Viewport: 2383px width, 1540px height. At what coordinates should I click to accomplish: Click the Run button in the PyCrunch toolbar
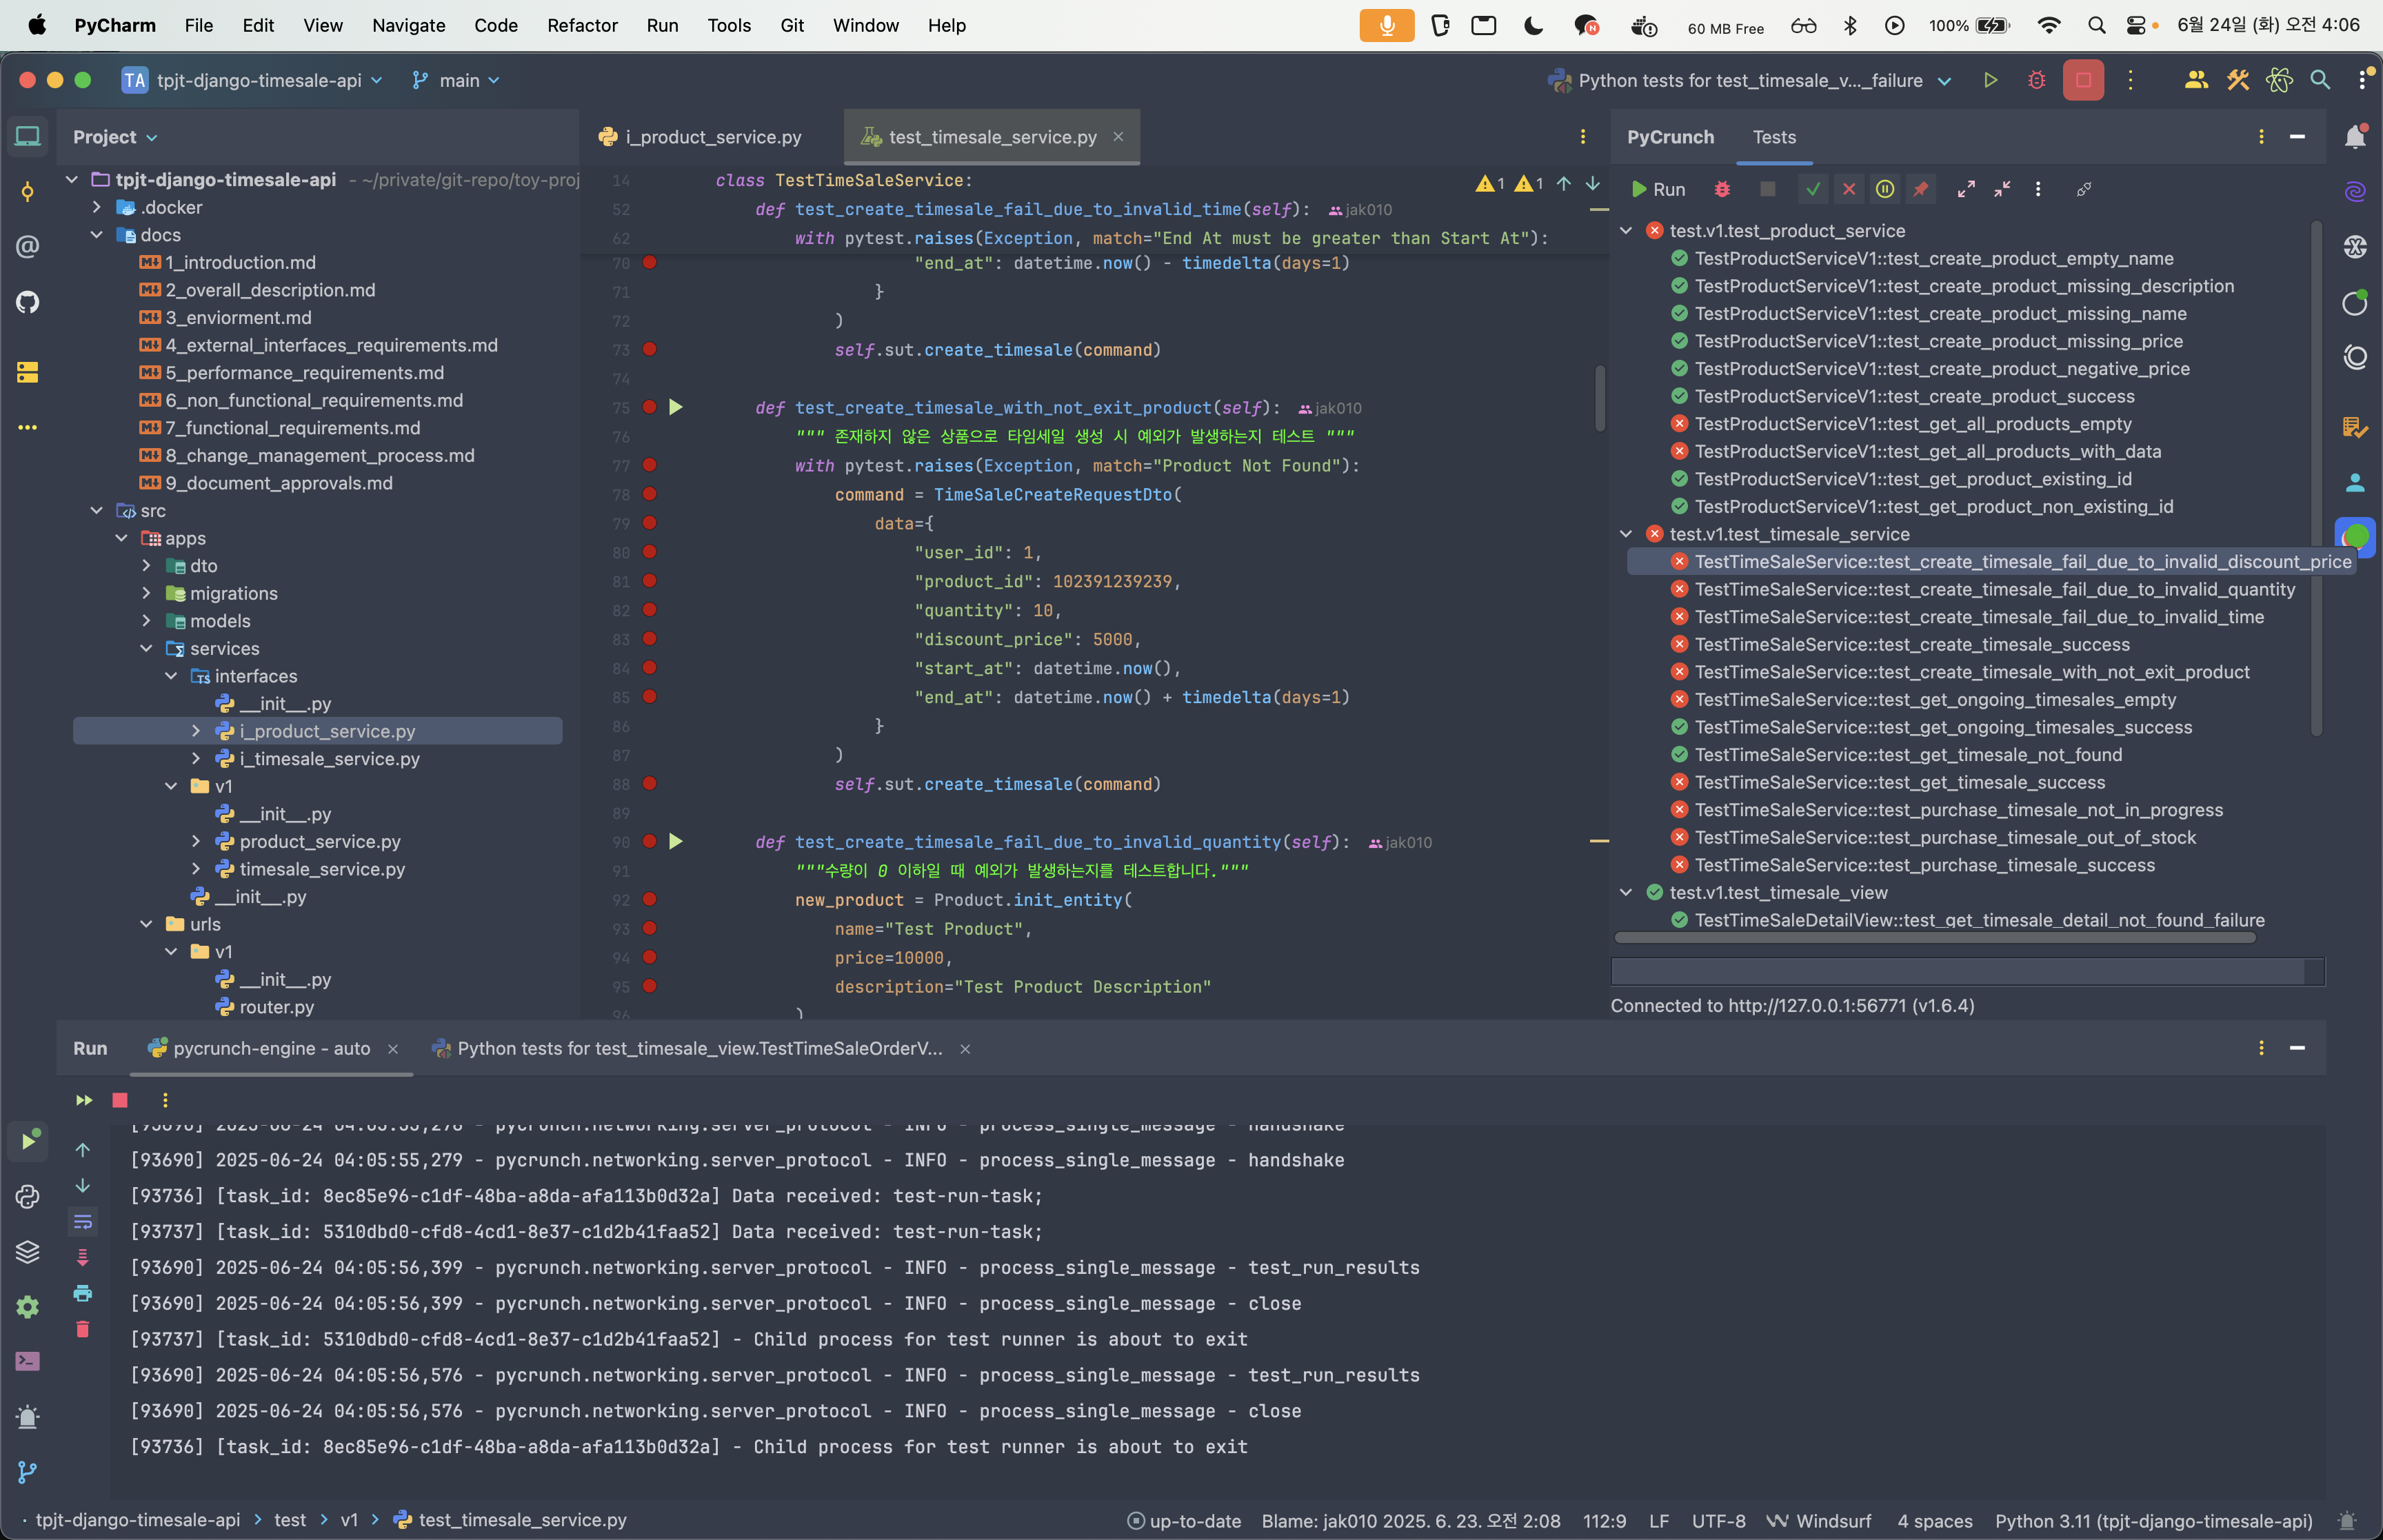click(1658, 189)
